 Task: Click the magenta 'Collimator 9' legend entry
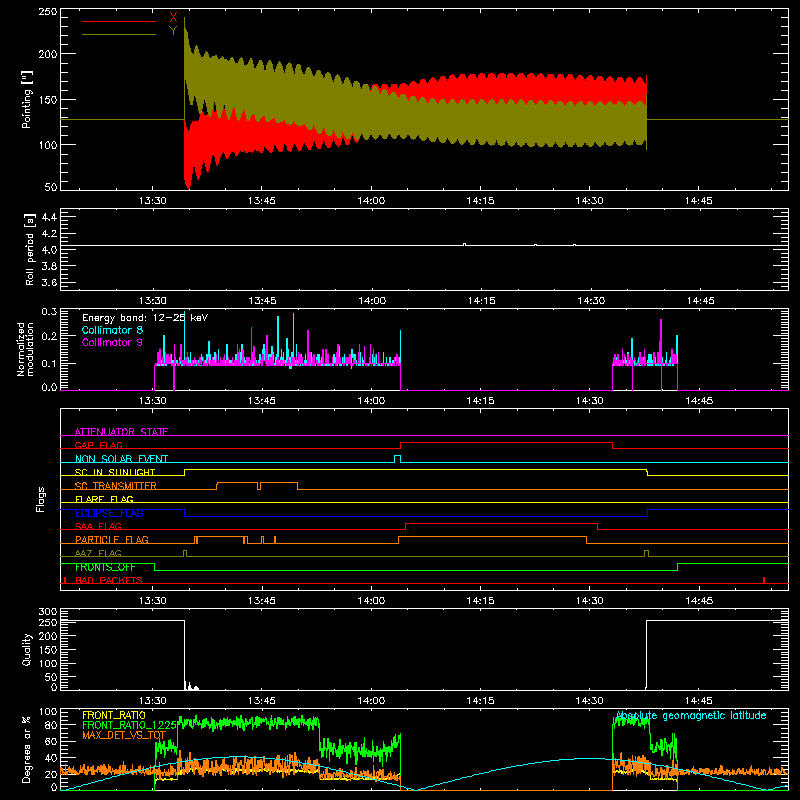tap(112, 342)
